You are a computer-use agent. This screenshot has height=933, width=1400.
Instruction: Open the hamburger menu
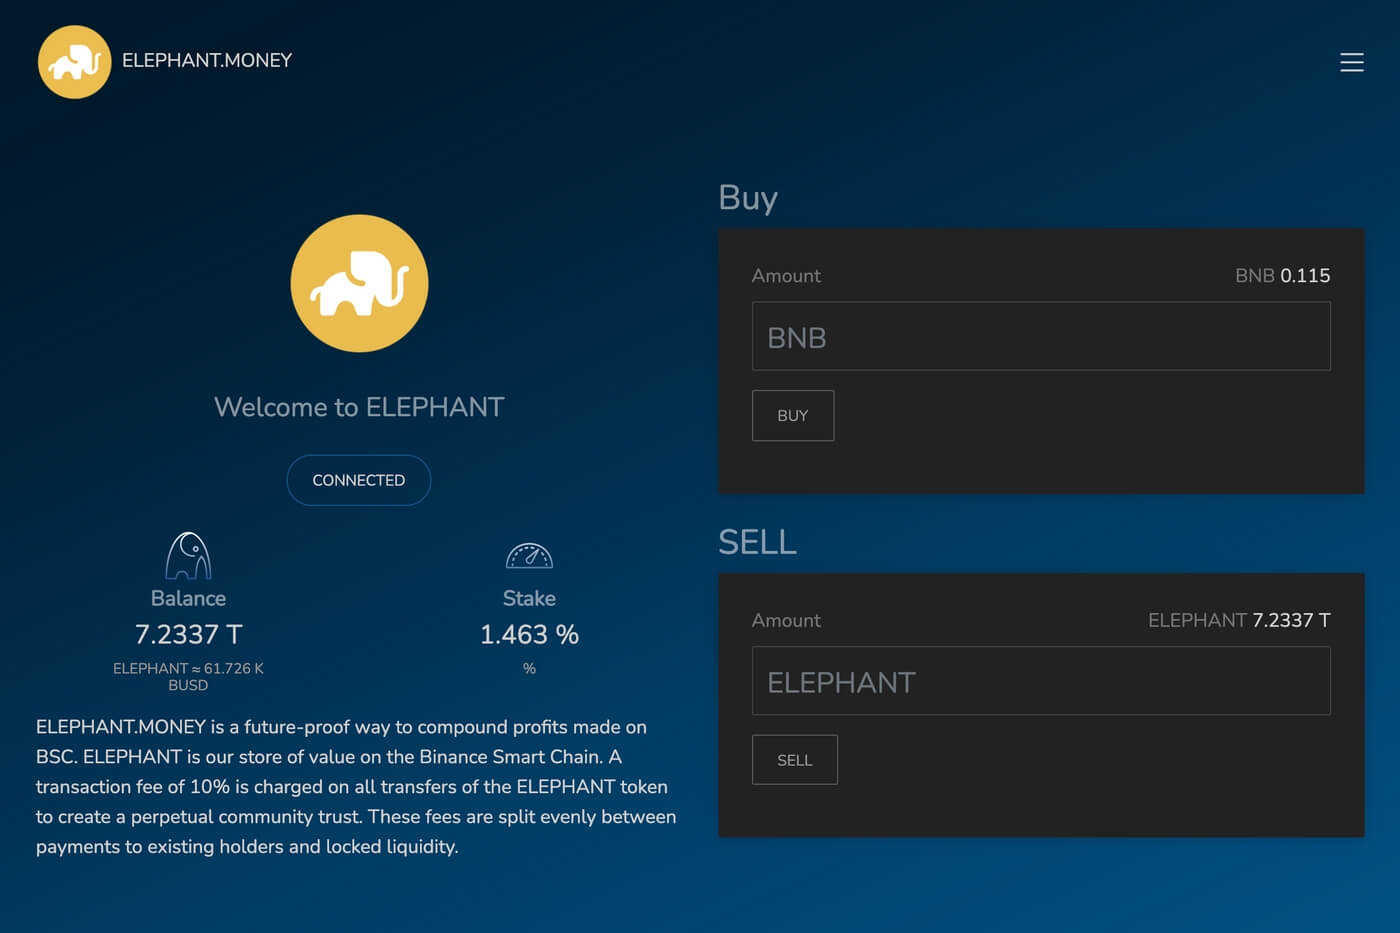tap(1351, 62)
